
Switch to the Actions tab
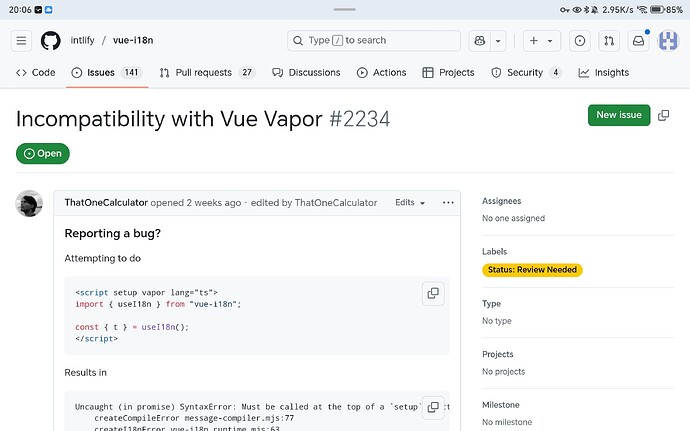click(x=382, y=73)
